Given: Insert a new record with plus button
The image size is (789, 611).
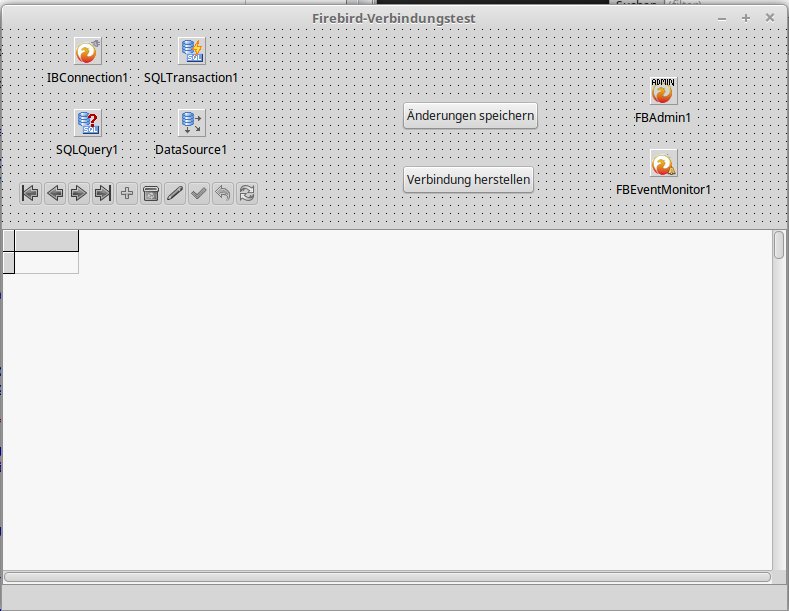Looking at the screenshot, I should click(x=127, y=193).
